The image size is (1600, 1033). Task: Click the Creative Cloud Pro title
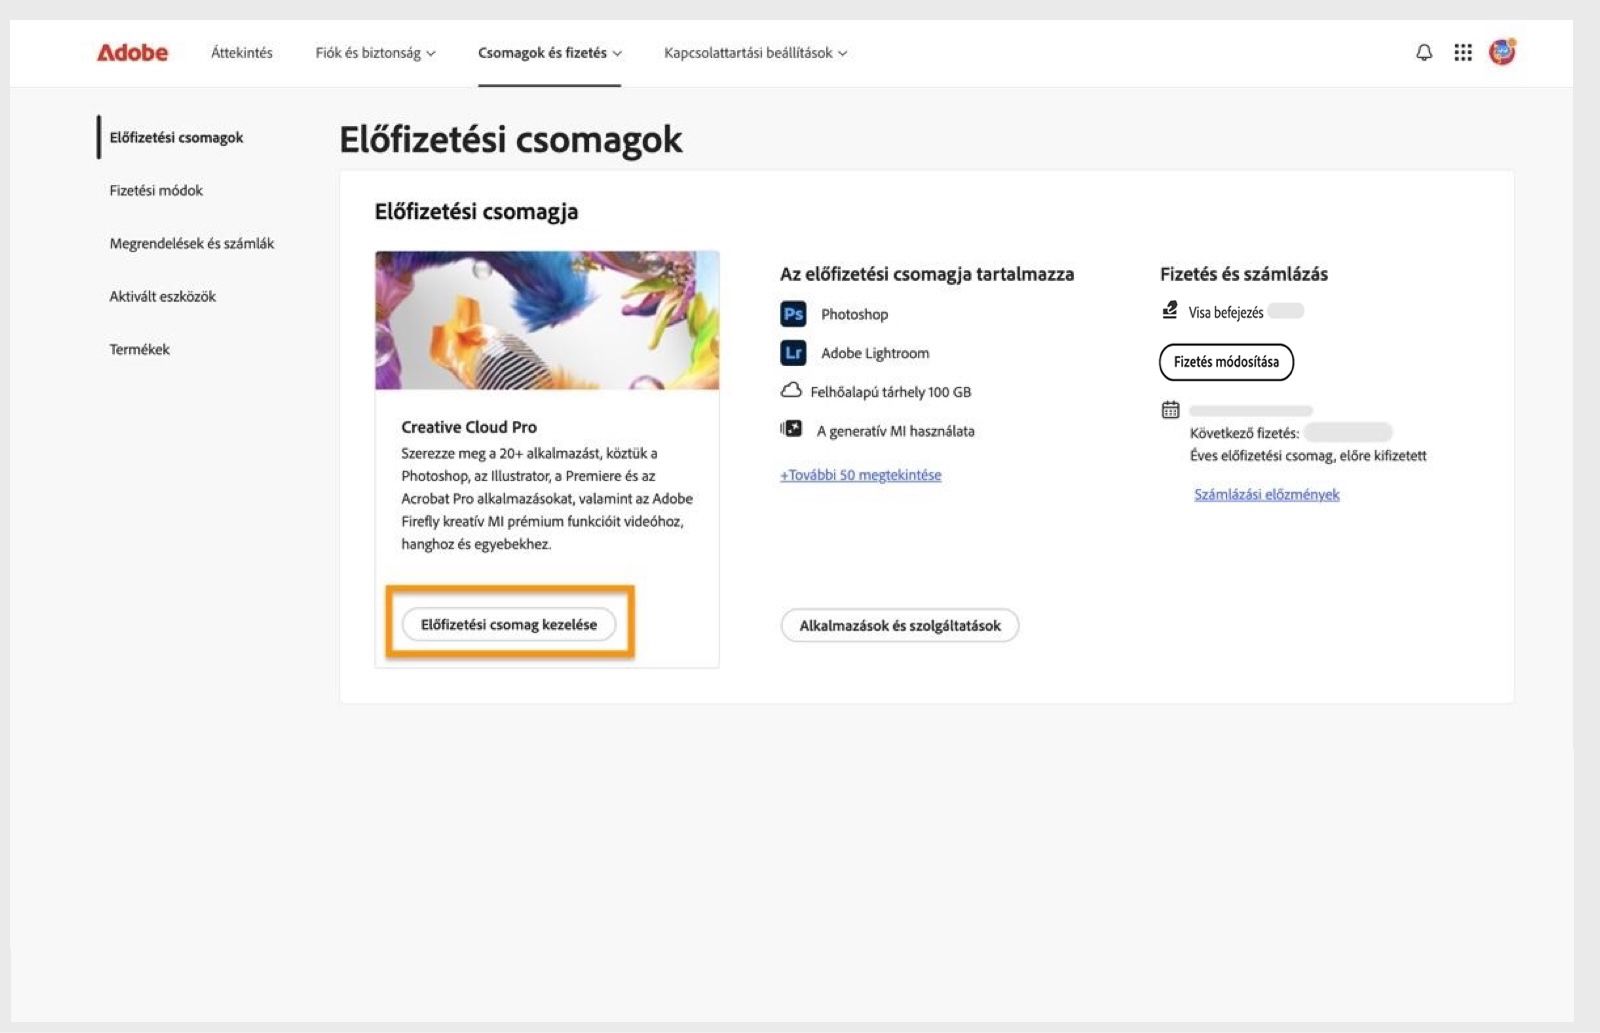(469, 427)
